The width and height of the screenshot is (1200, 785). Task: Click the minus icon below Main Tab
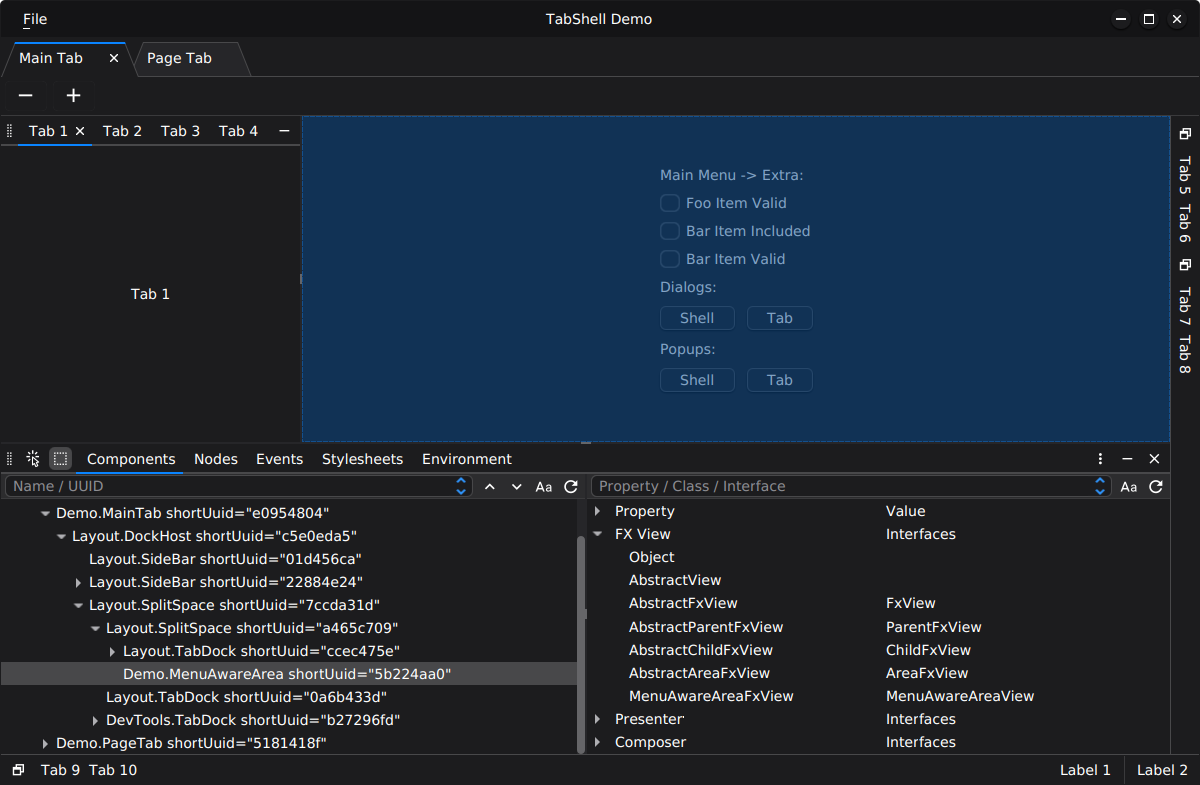26,96
